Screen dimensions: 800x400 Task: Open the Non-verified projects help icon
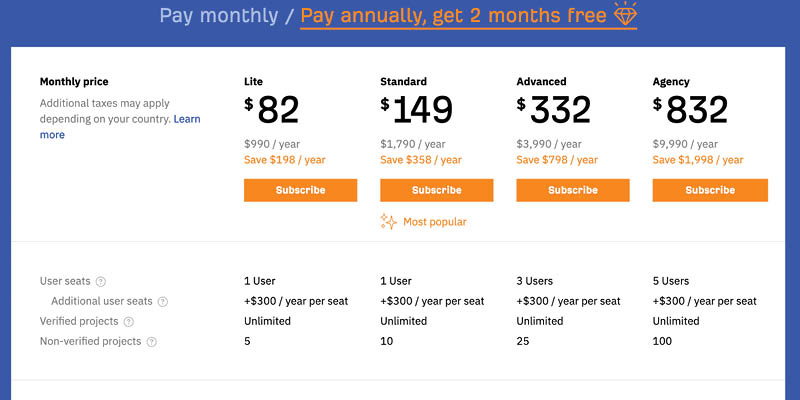pos(152,342)
